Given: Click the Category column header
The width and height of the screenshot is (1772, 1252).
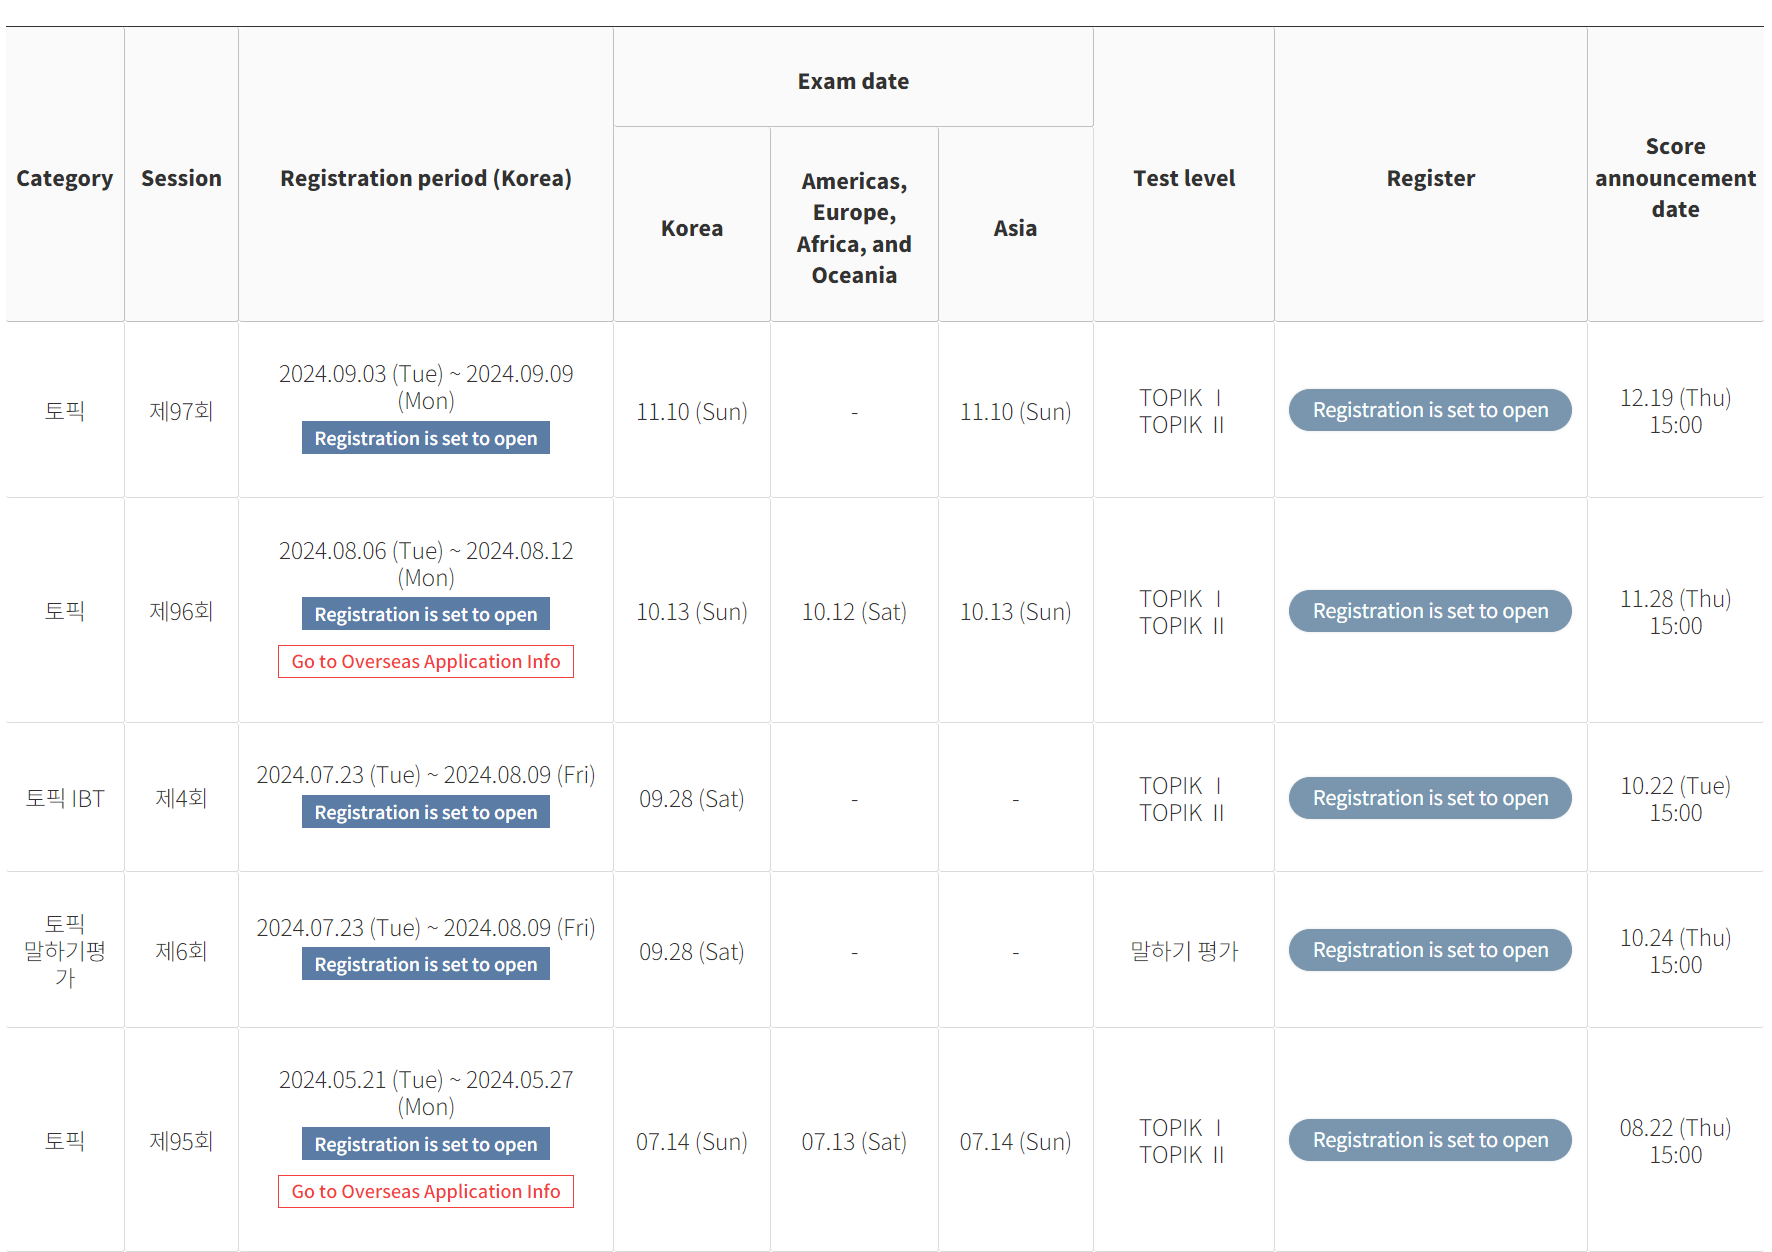Looking at the screenshot, I should pyautogui.click(x=65, y=178).
